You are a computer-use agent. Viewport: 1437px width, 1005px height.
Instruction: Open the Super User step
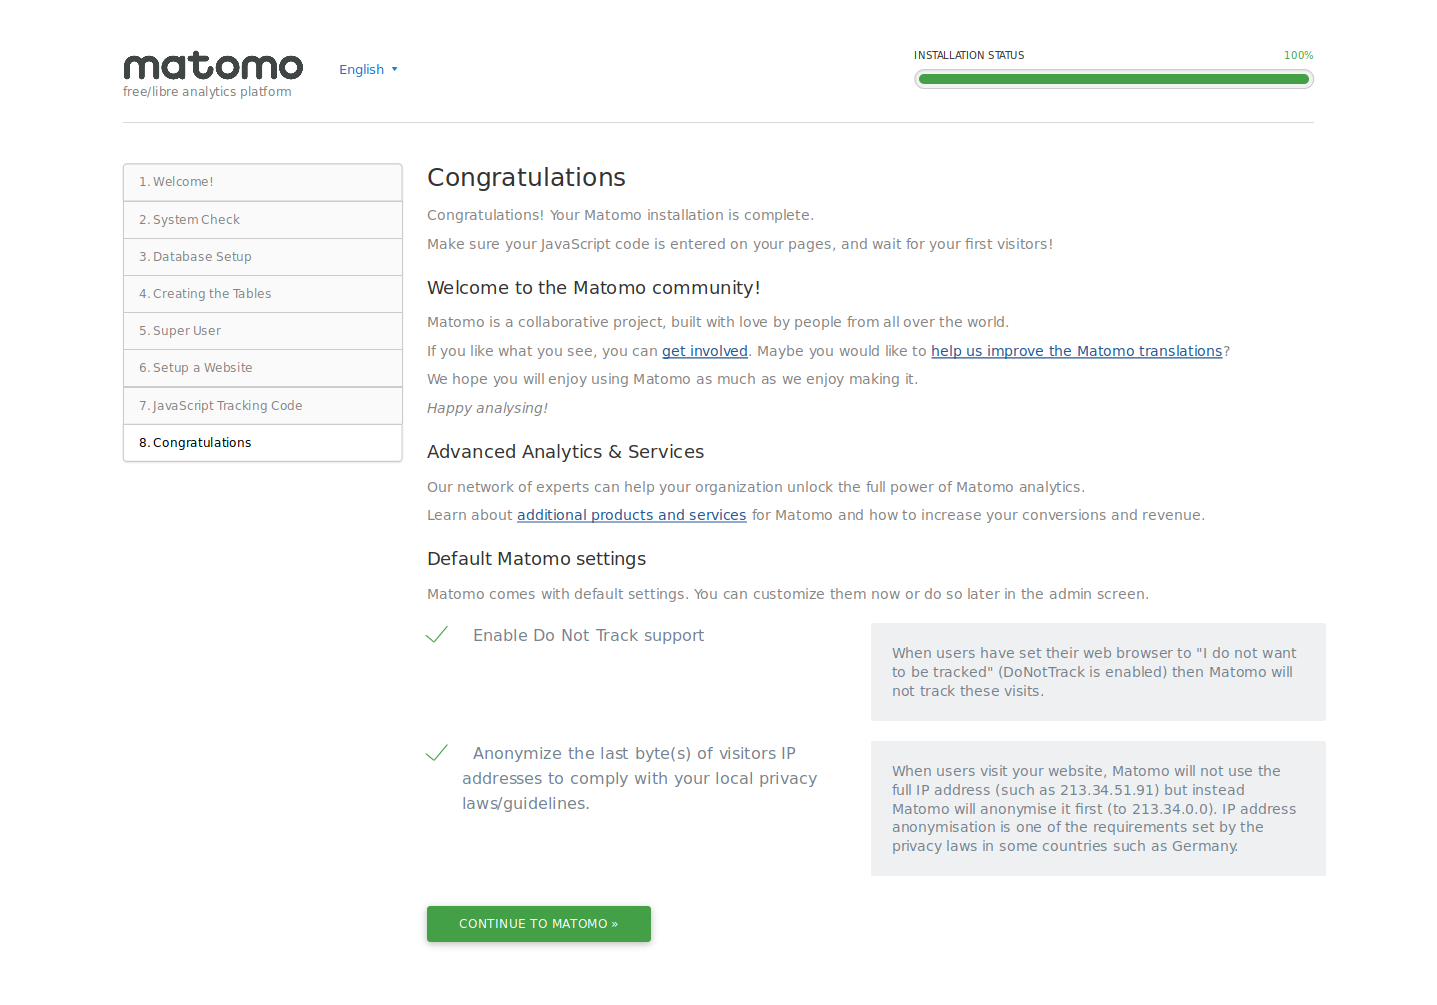coord(262,331)
